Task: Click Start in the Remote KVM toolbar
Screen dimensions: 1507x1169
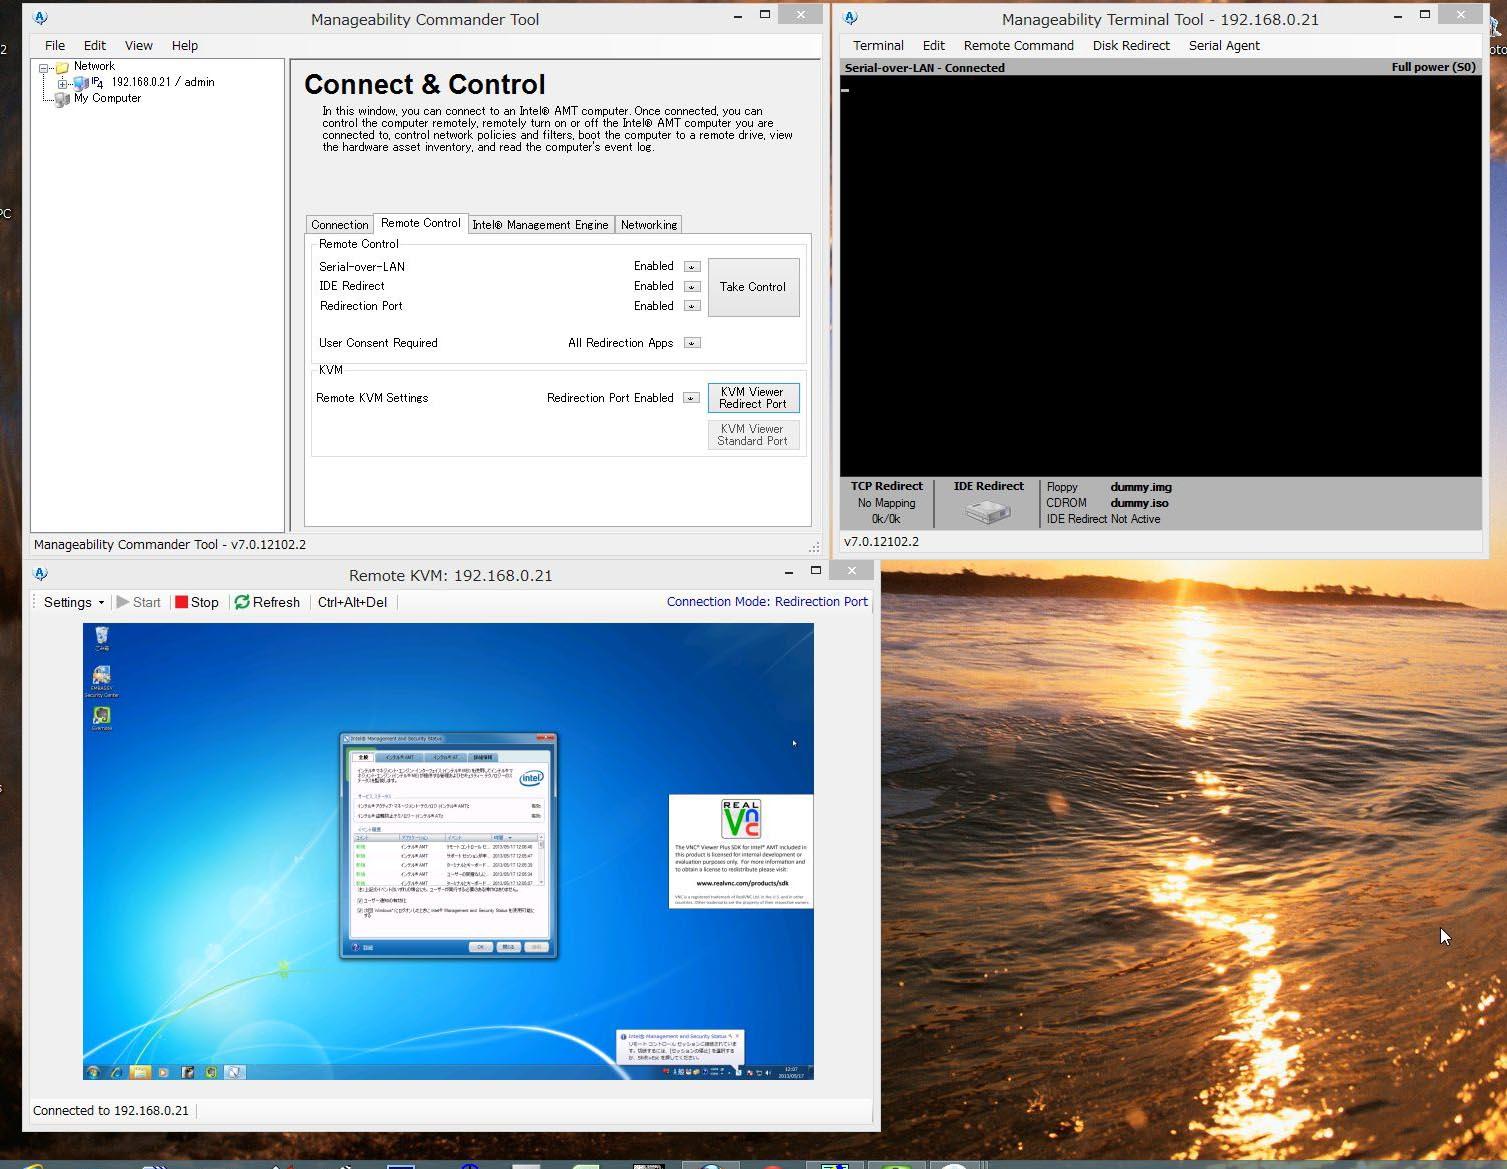Action: pos(139,602)
